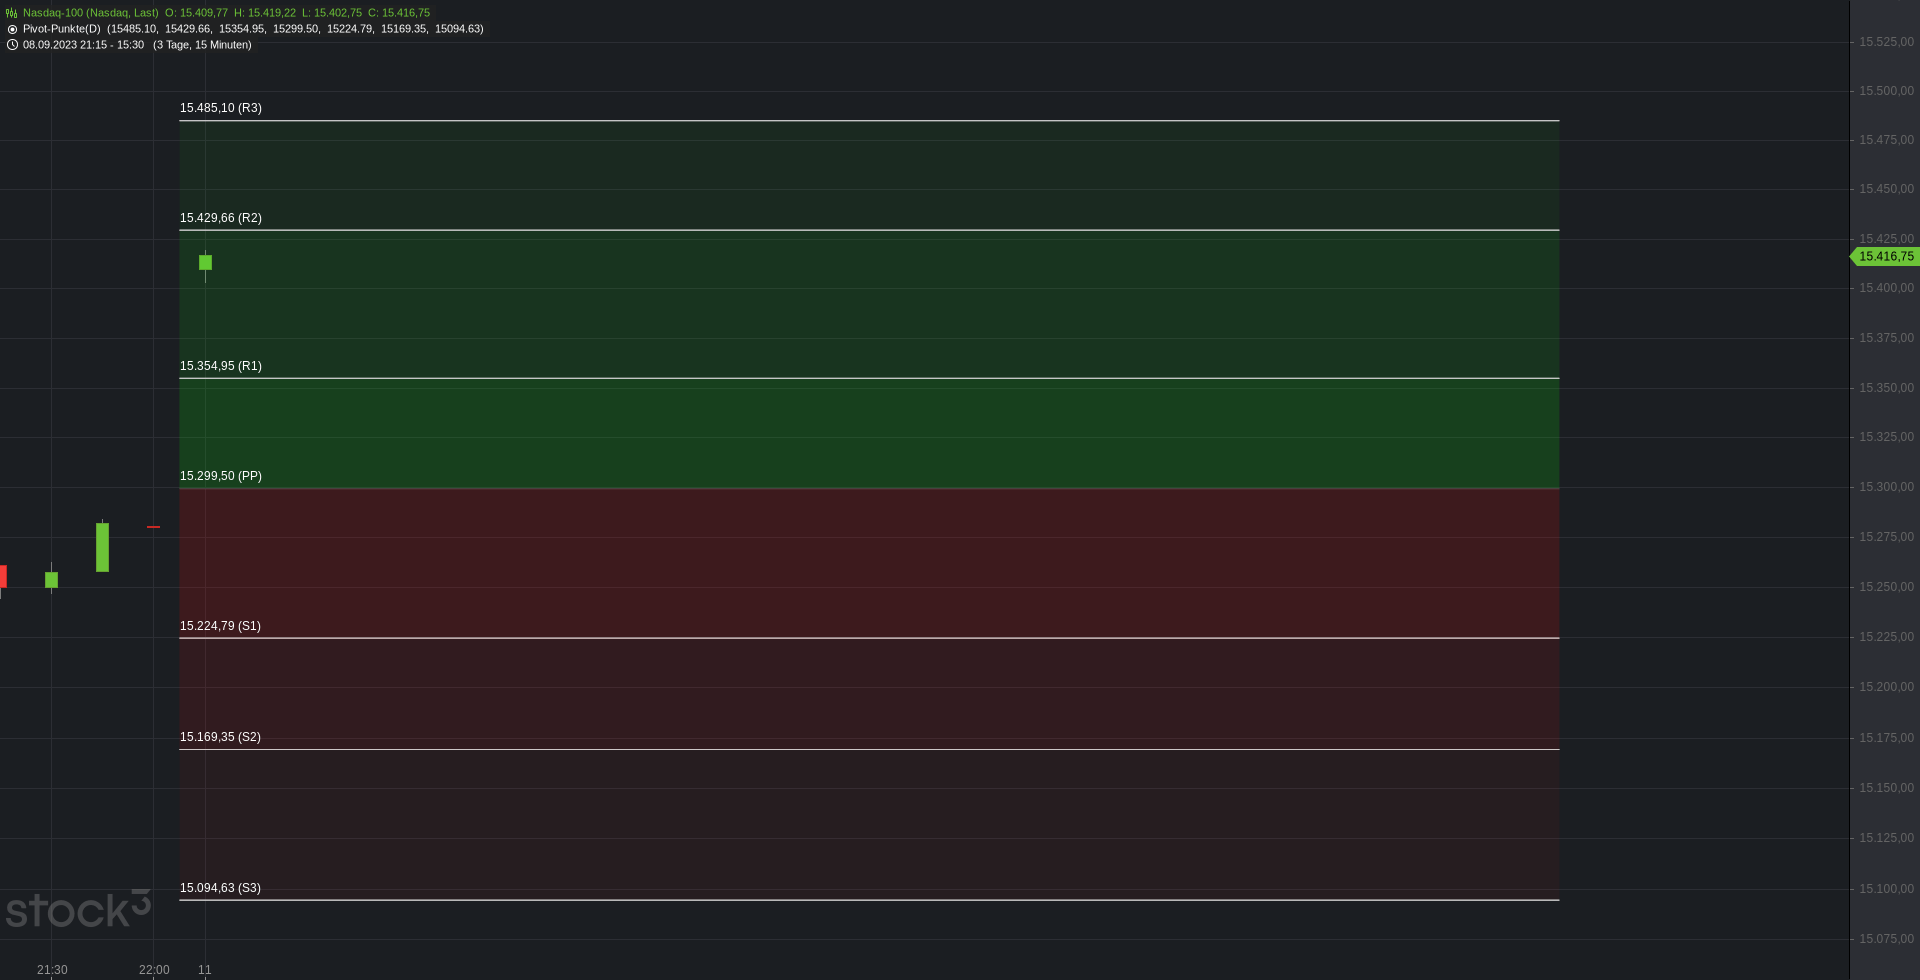Click the clock icon next to date range
Screen dimensions: 1920x980
pos(12,45)
